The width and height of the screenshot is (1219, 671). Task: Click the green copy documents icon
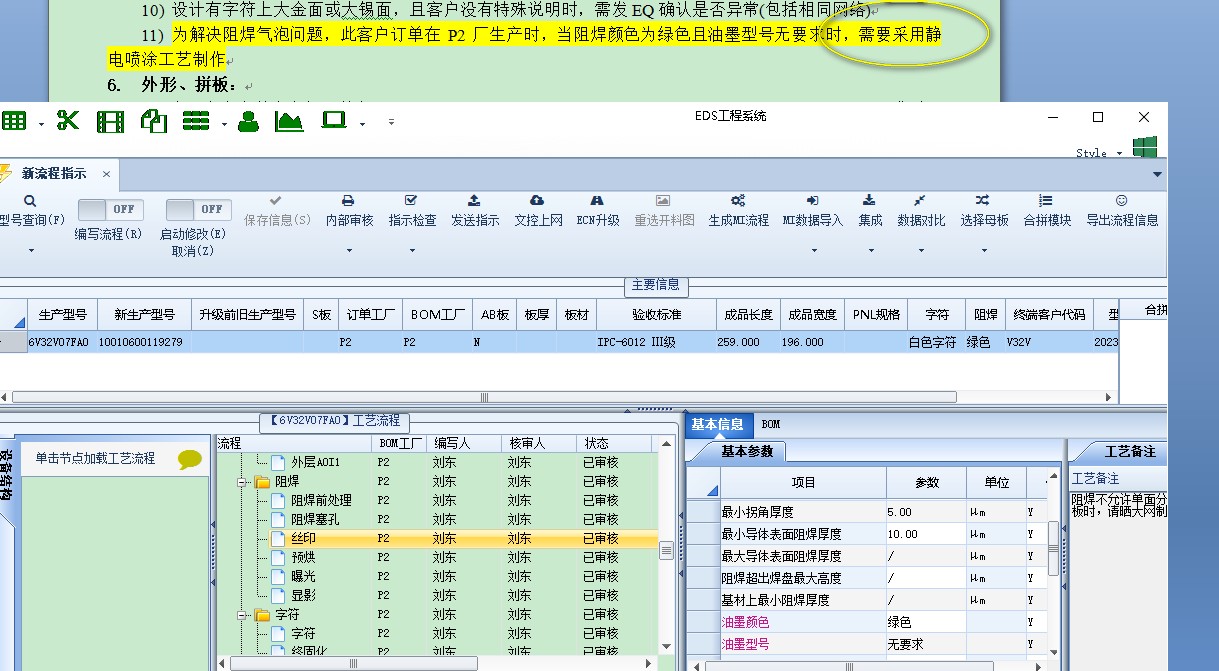pyautogui.click(x=154, y=122)
